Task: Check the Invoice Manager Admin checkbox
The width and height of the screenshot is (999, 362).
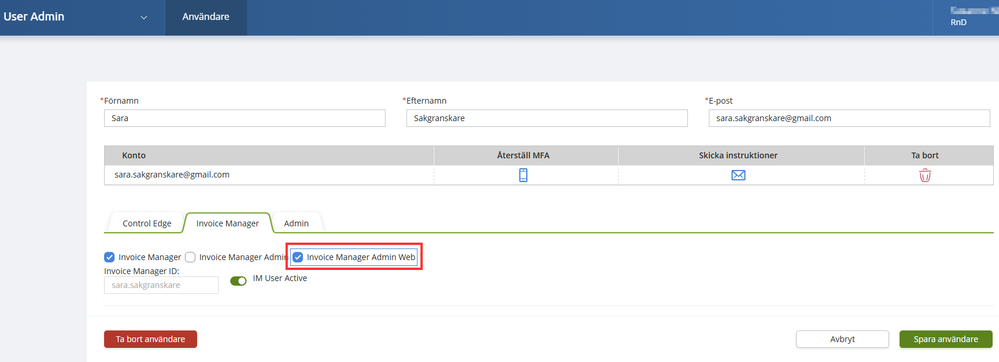Action: 190,257
